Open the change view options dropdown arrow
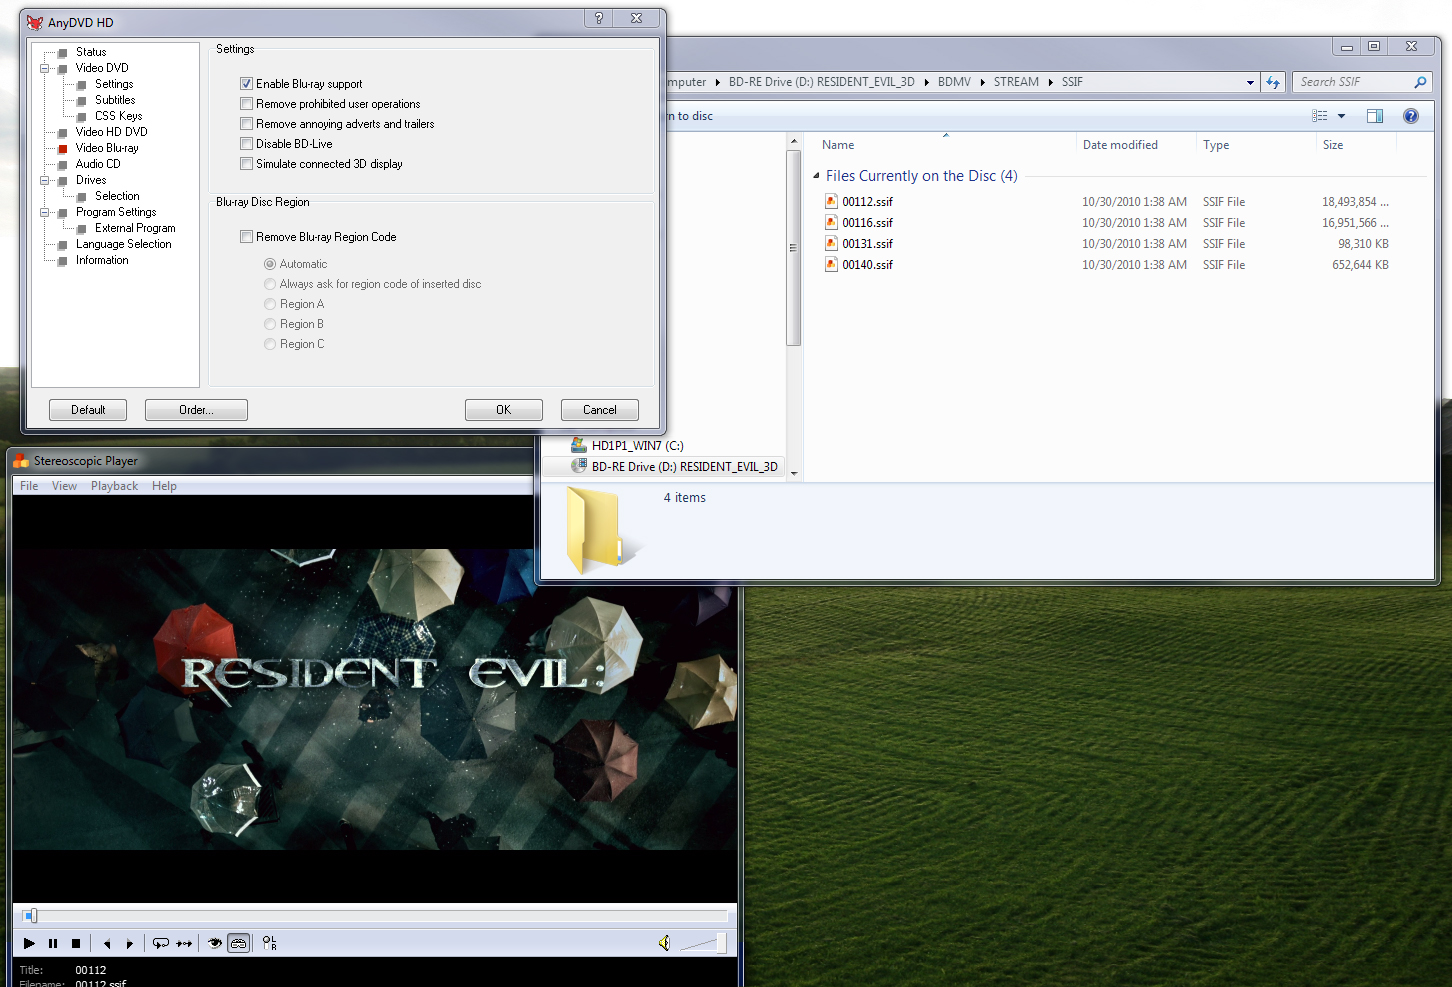 point(1342,116)
